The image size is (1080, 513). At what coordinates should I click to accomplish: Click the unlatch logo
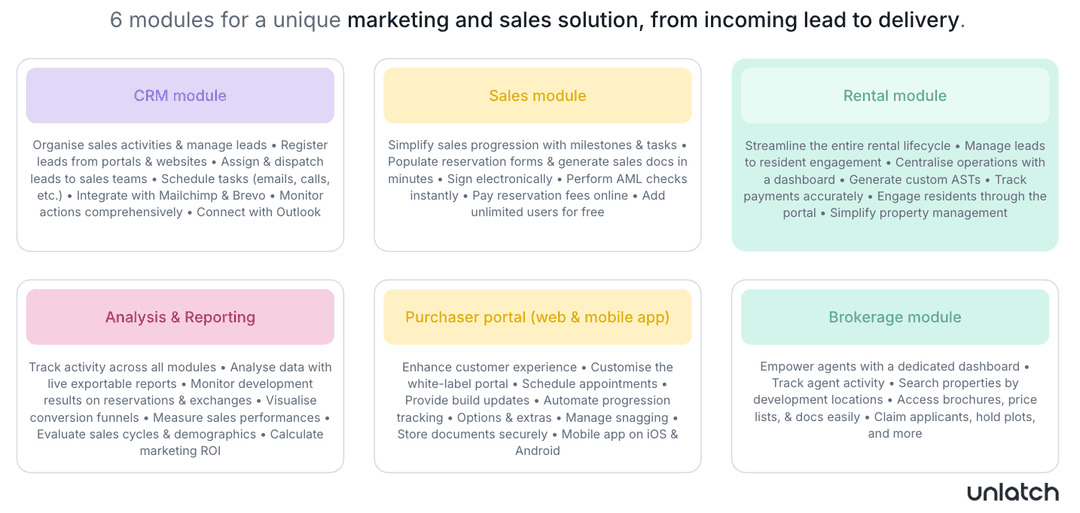[x=1012, y=492]
